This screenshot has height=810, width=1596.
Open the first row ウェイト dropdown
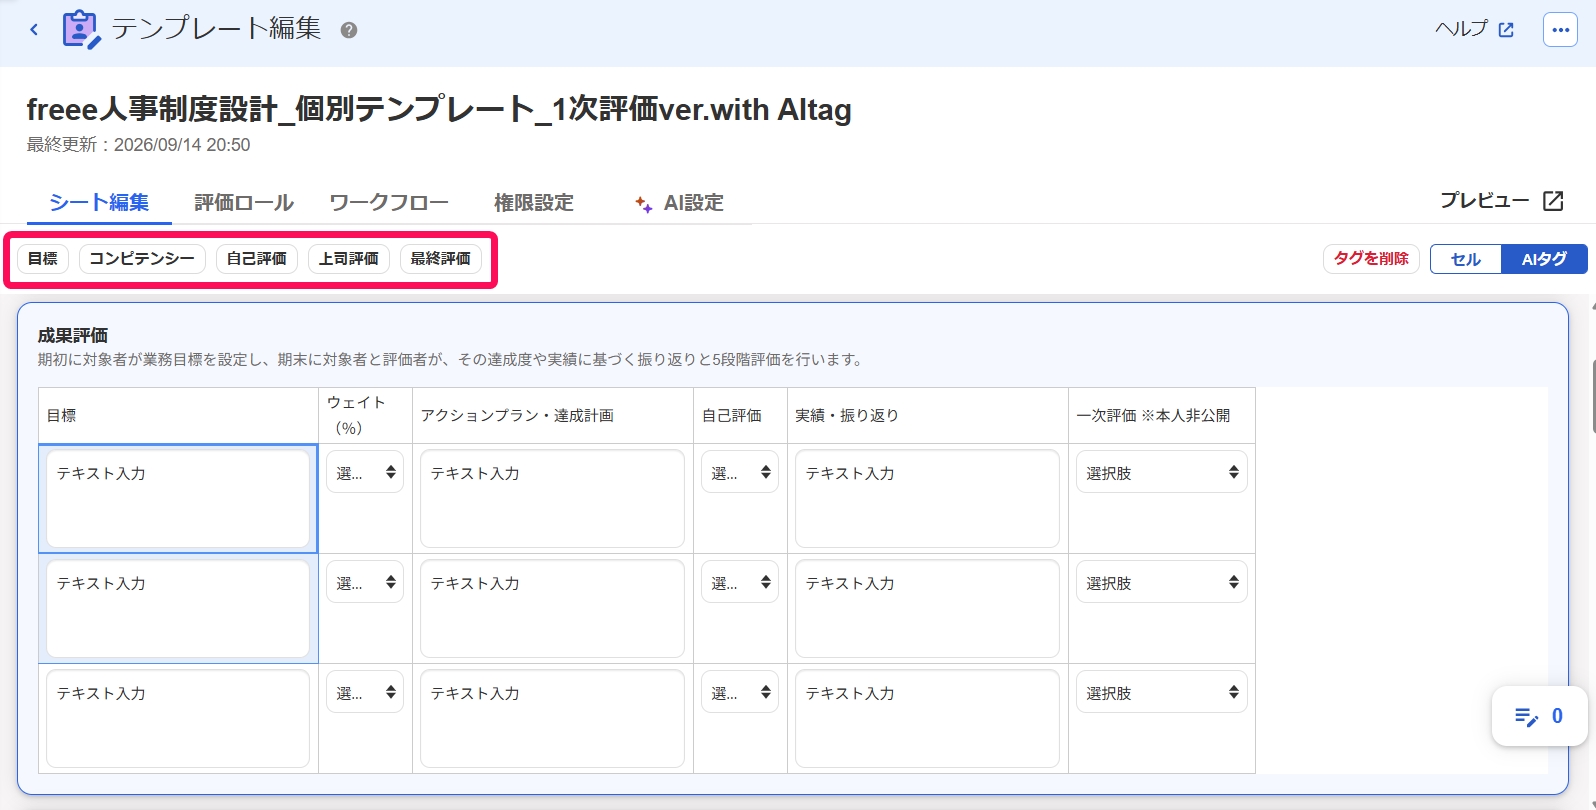click(365, 472)
